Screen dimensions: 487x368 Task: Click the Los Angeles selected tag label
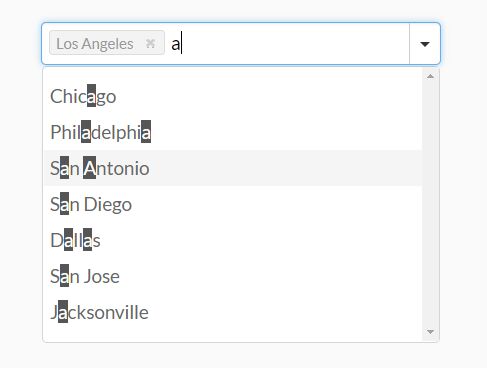point(95,44)
